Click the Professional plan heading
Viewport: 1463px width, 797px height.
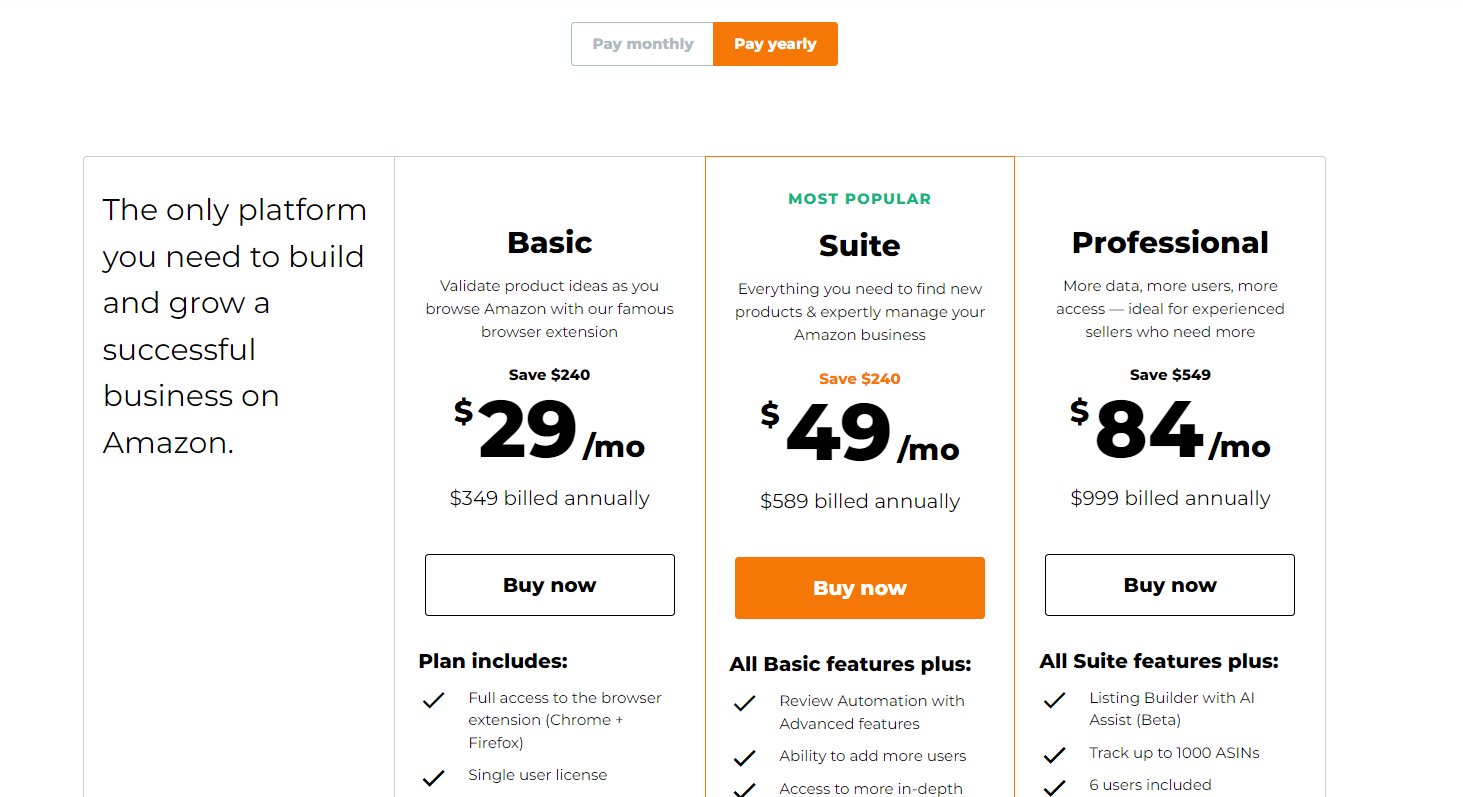pyautogui.click(x=1169, y=242)
